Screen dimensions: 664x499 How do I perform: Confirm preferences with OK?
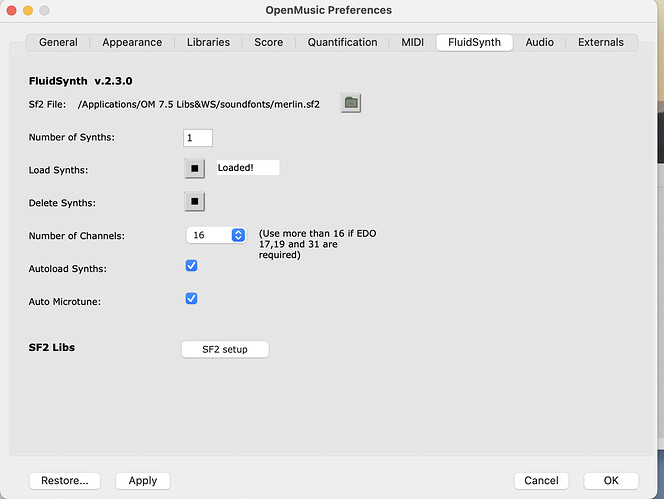point(611,481)
